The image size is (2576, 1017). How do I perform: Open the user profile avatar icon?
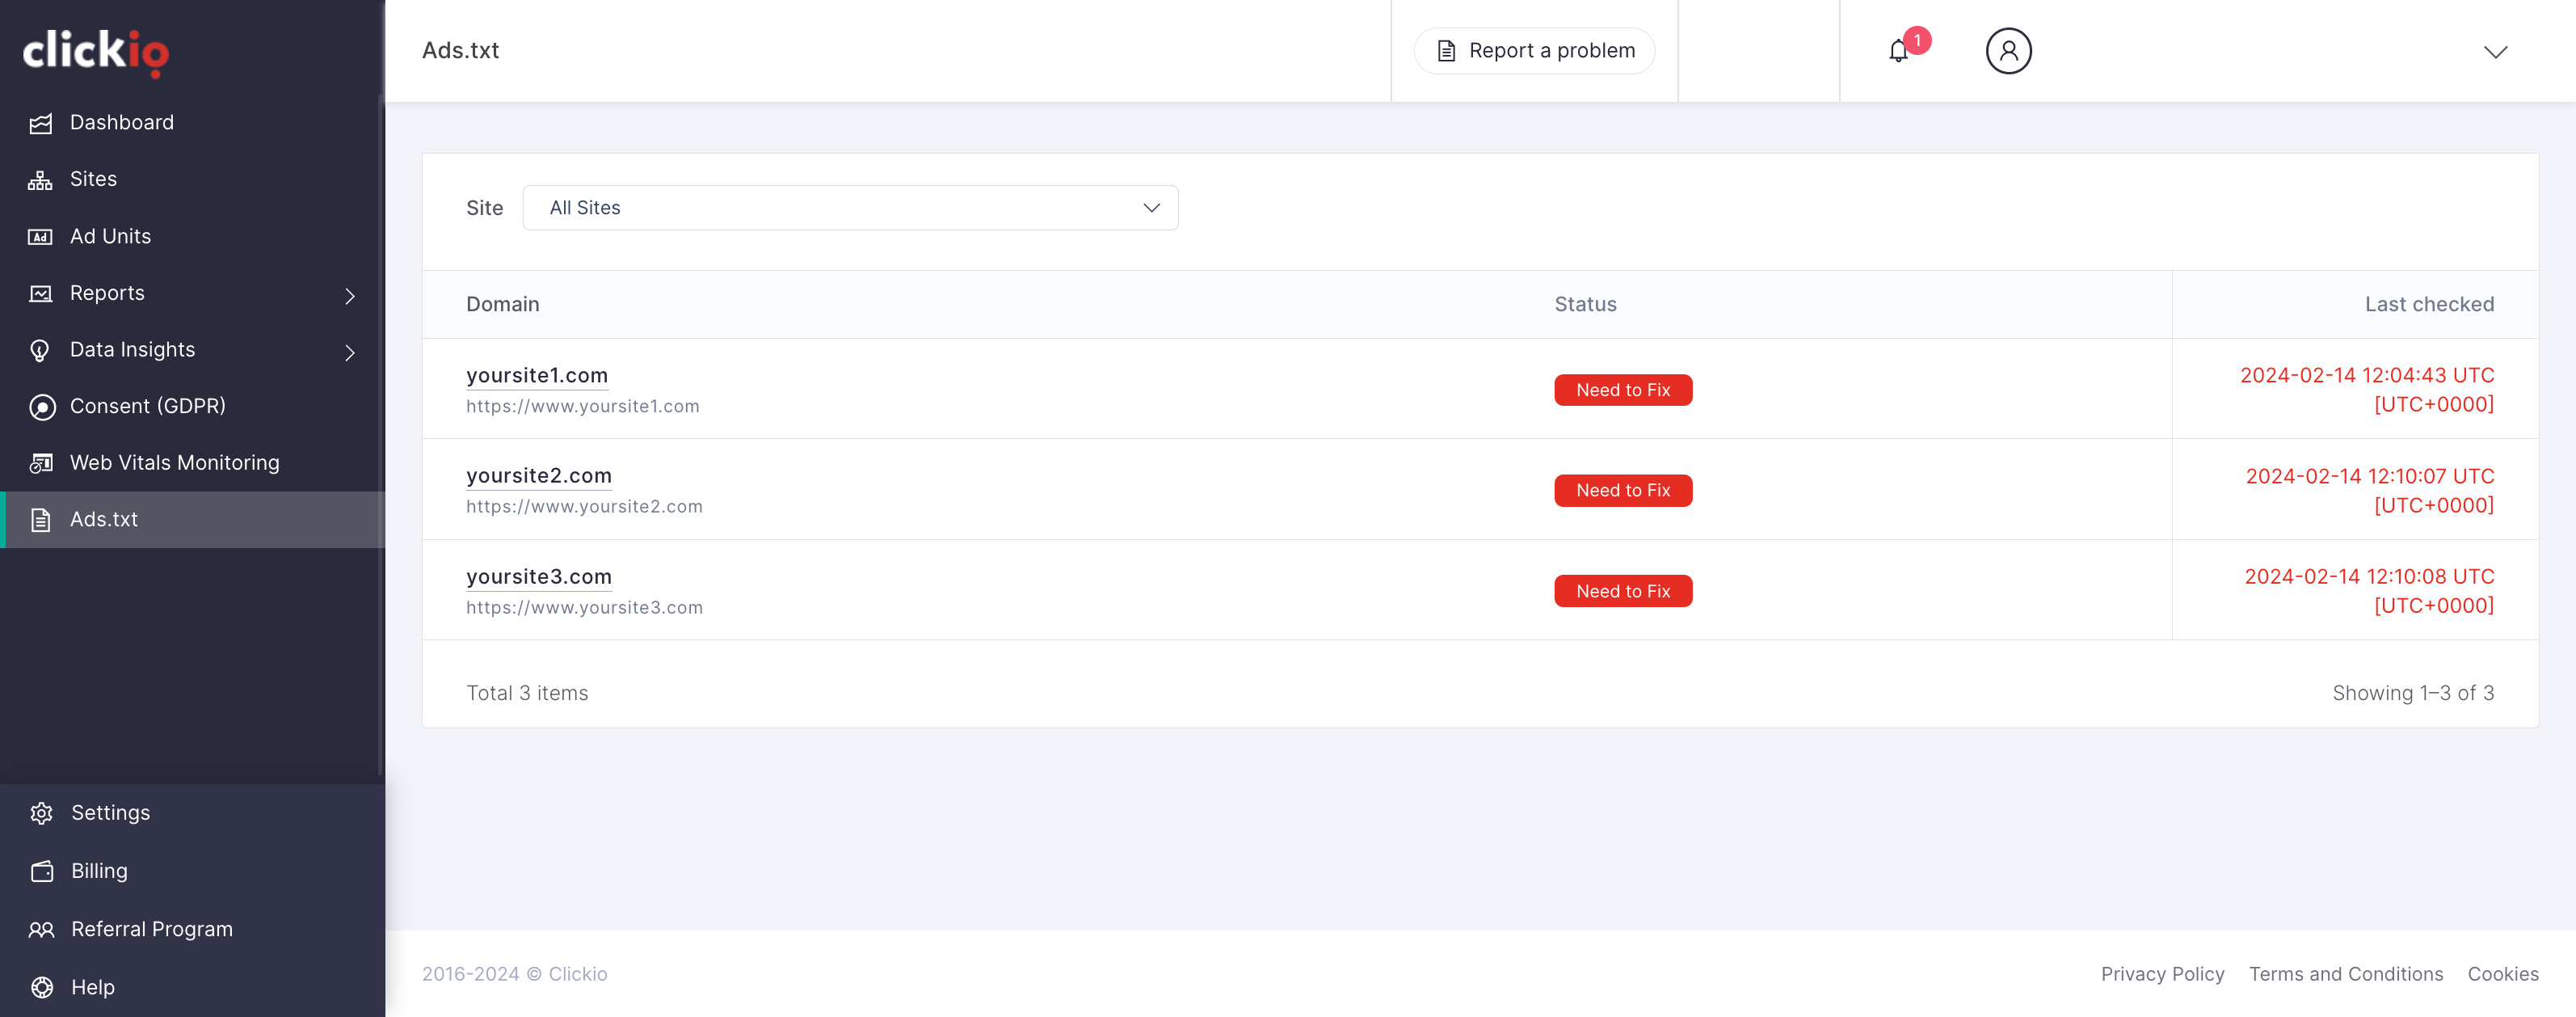pos(2008,51)
